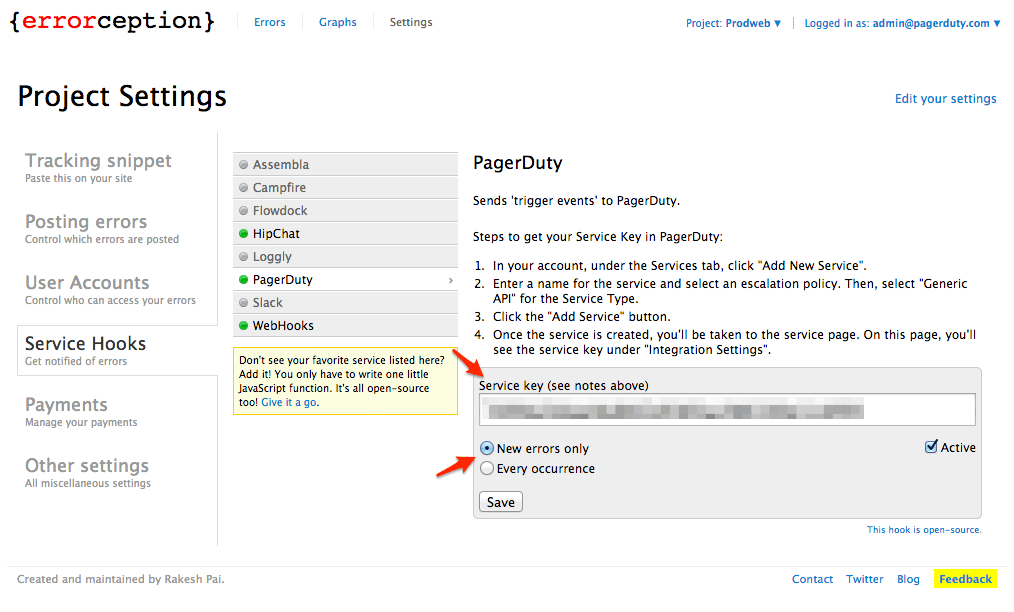
Task: Select the Every occurrence option
Action: [x=486, y=467]
